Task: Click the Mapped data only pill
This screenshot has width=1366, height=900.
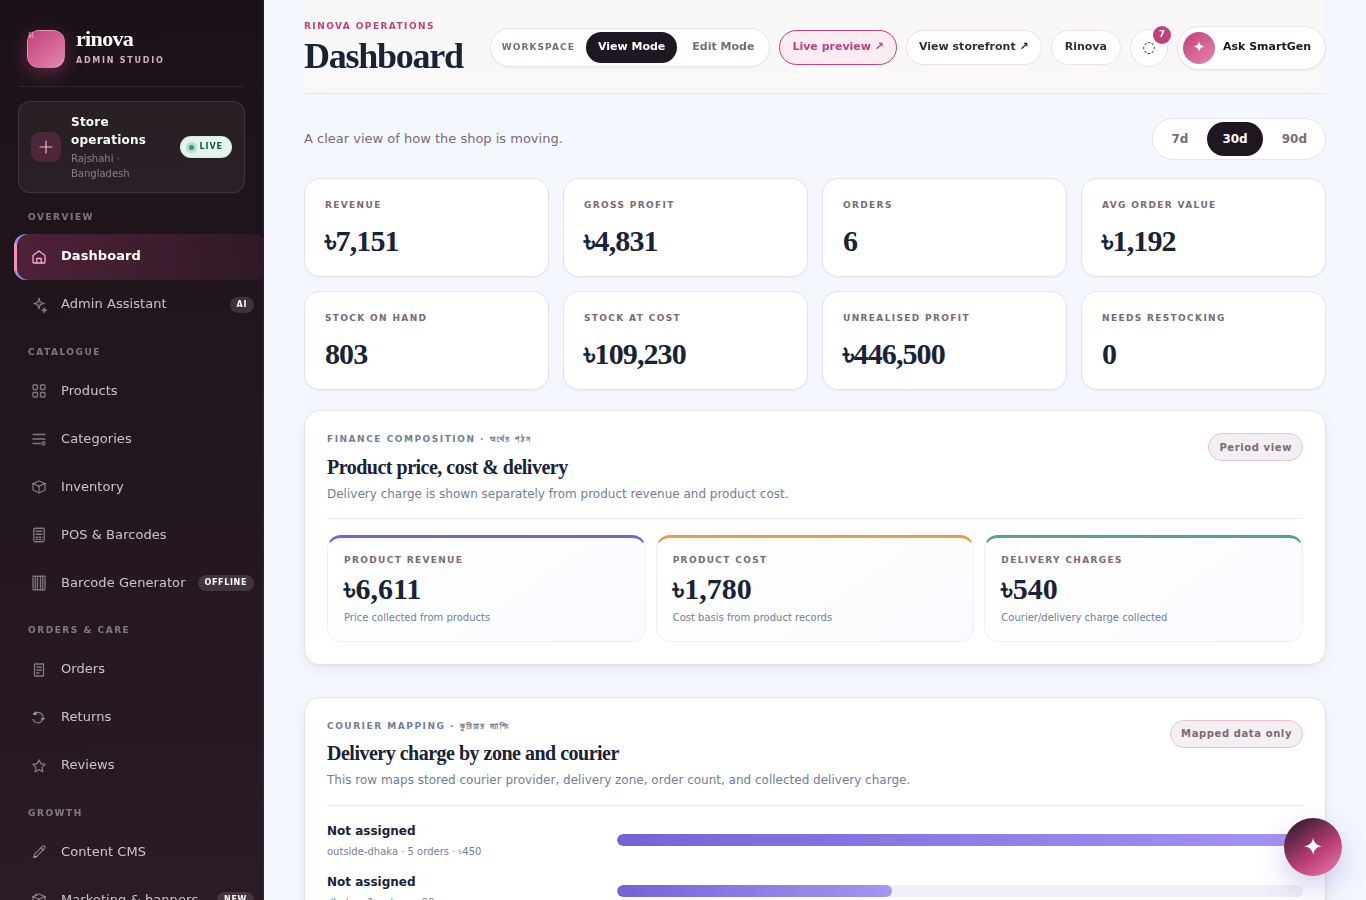Action: (x=1236, y=734)
